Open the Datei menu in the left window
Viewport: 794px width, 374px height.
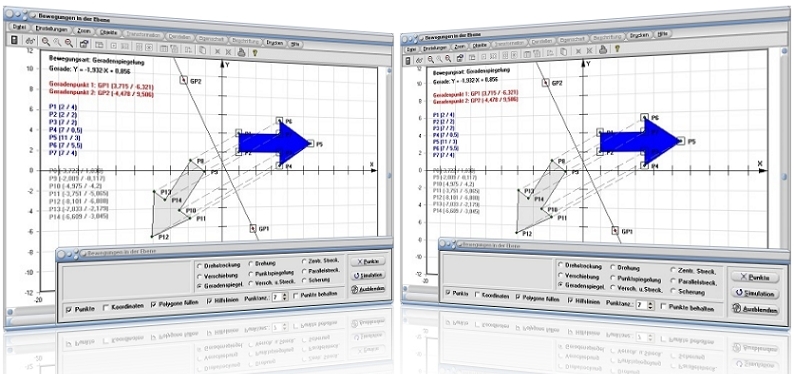(20, 26)
